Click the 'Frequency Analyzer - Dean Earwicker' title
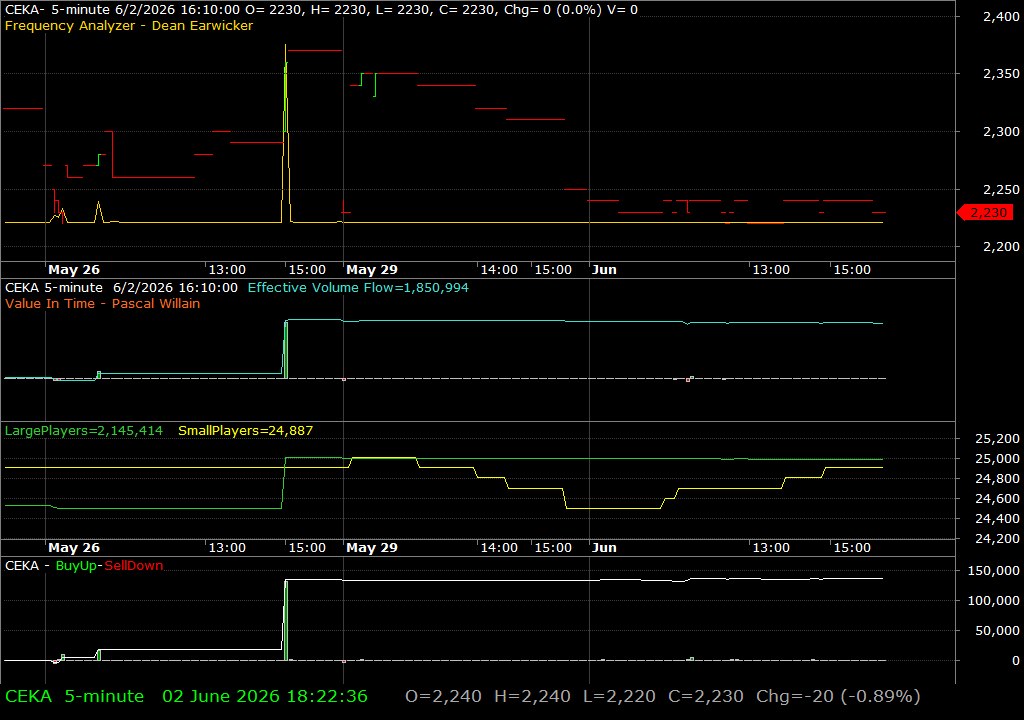 pyautogui.click(x=129, y=25)
